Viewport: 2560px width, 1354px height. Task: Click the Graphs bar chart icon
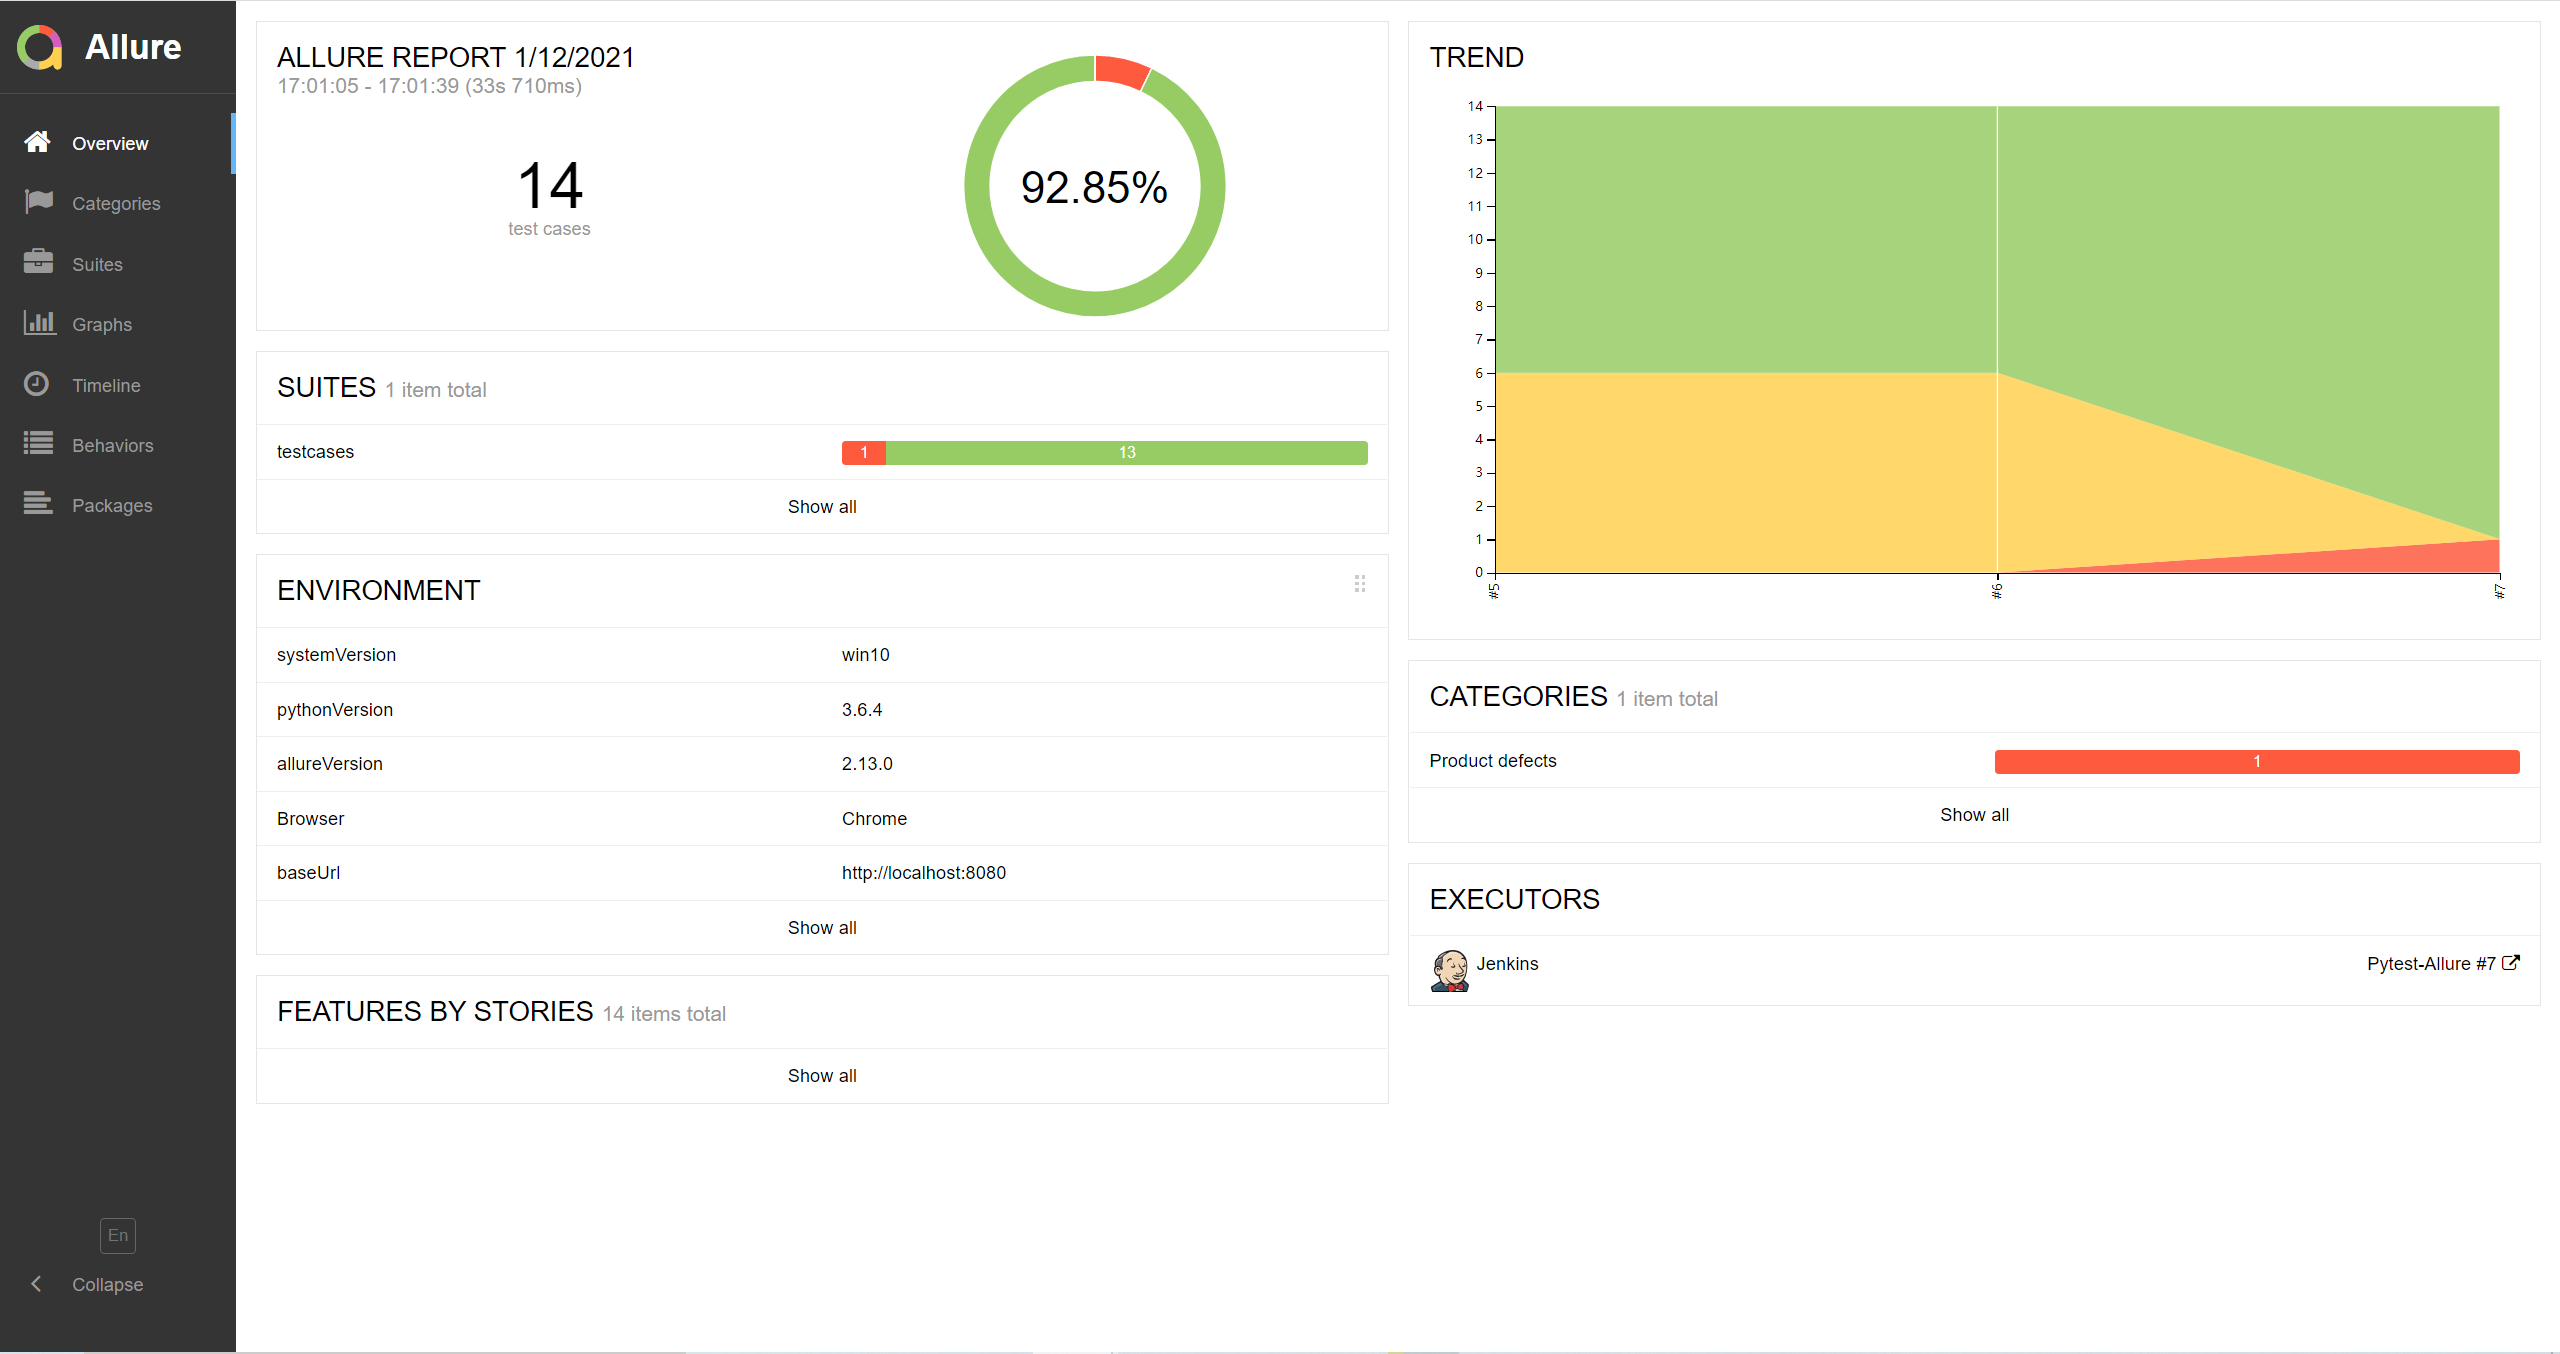pyautogui.click(x=38, y=323)
